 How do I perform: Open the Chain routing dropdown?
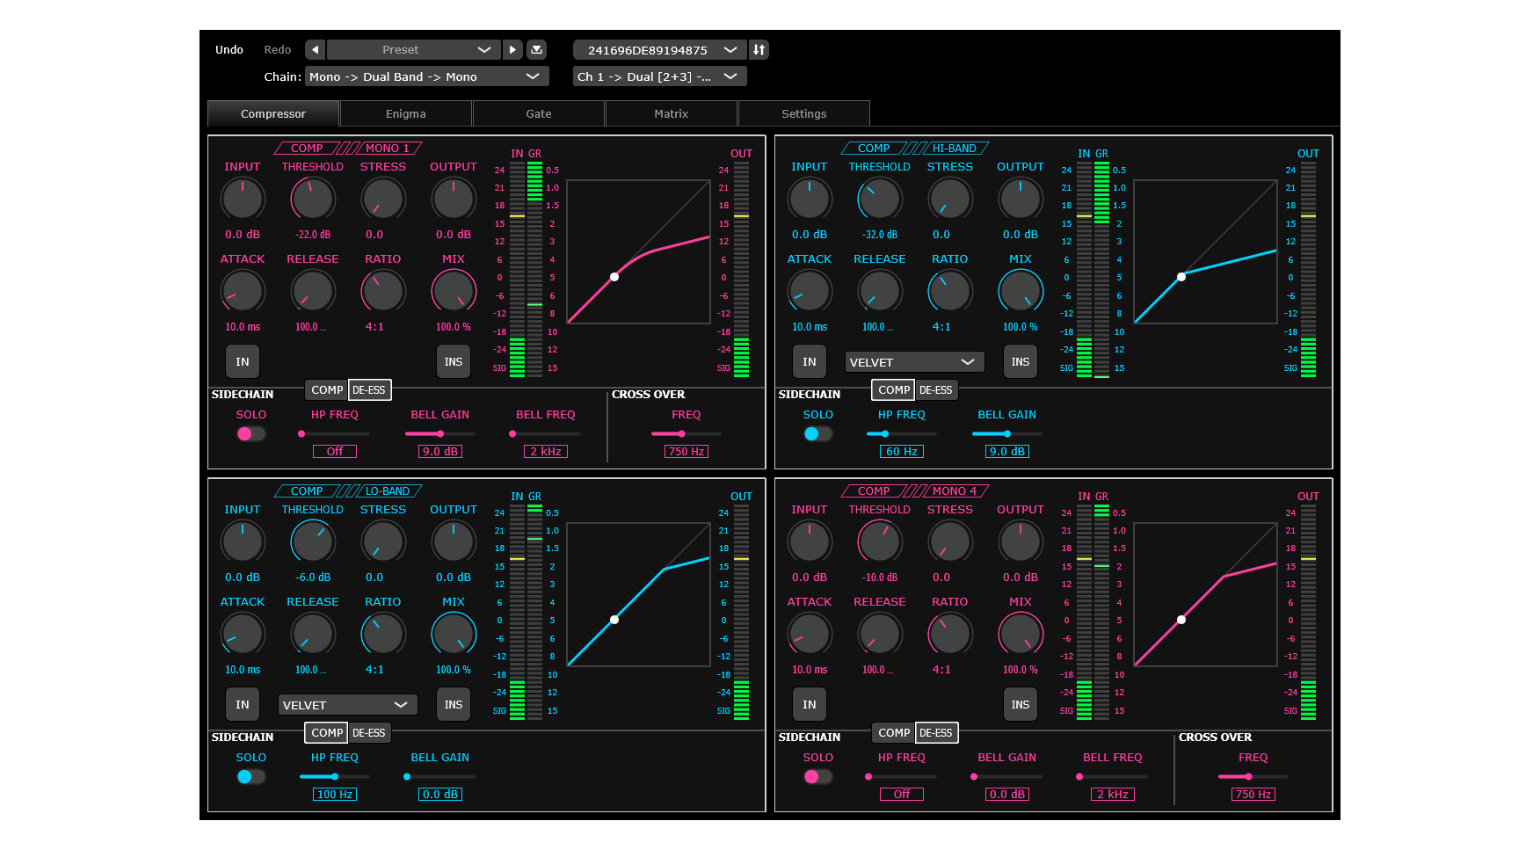coord(426,77)
